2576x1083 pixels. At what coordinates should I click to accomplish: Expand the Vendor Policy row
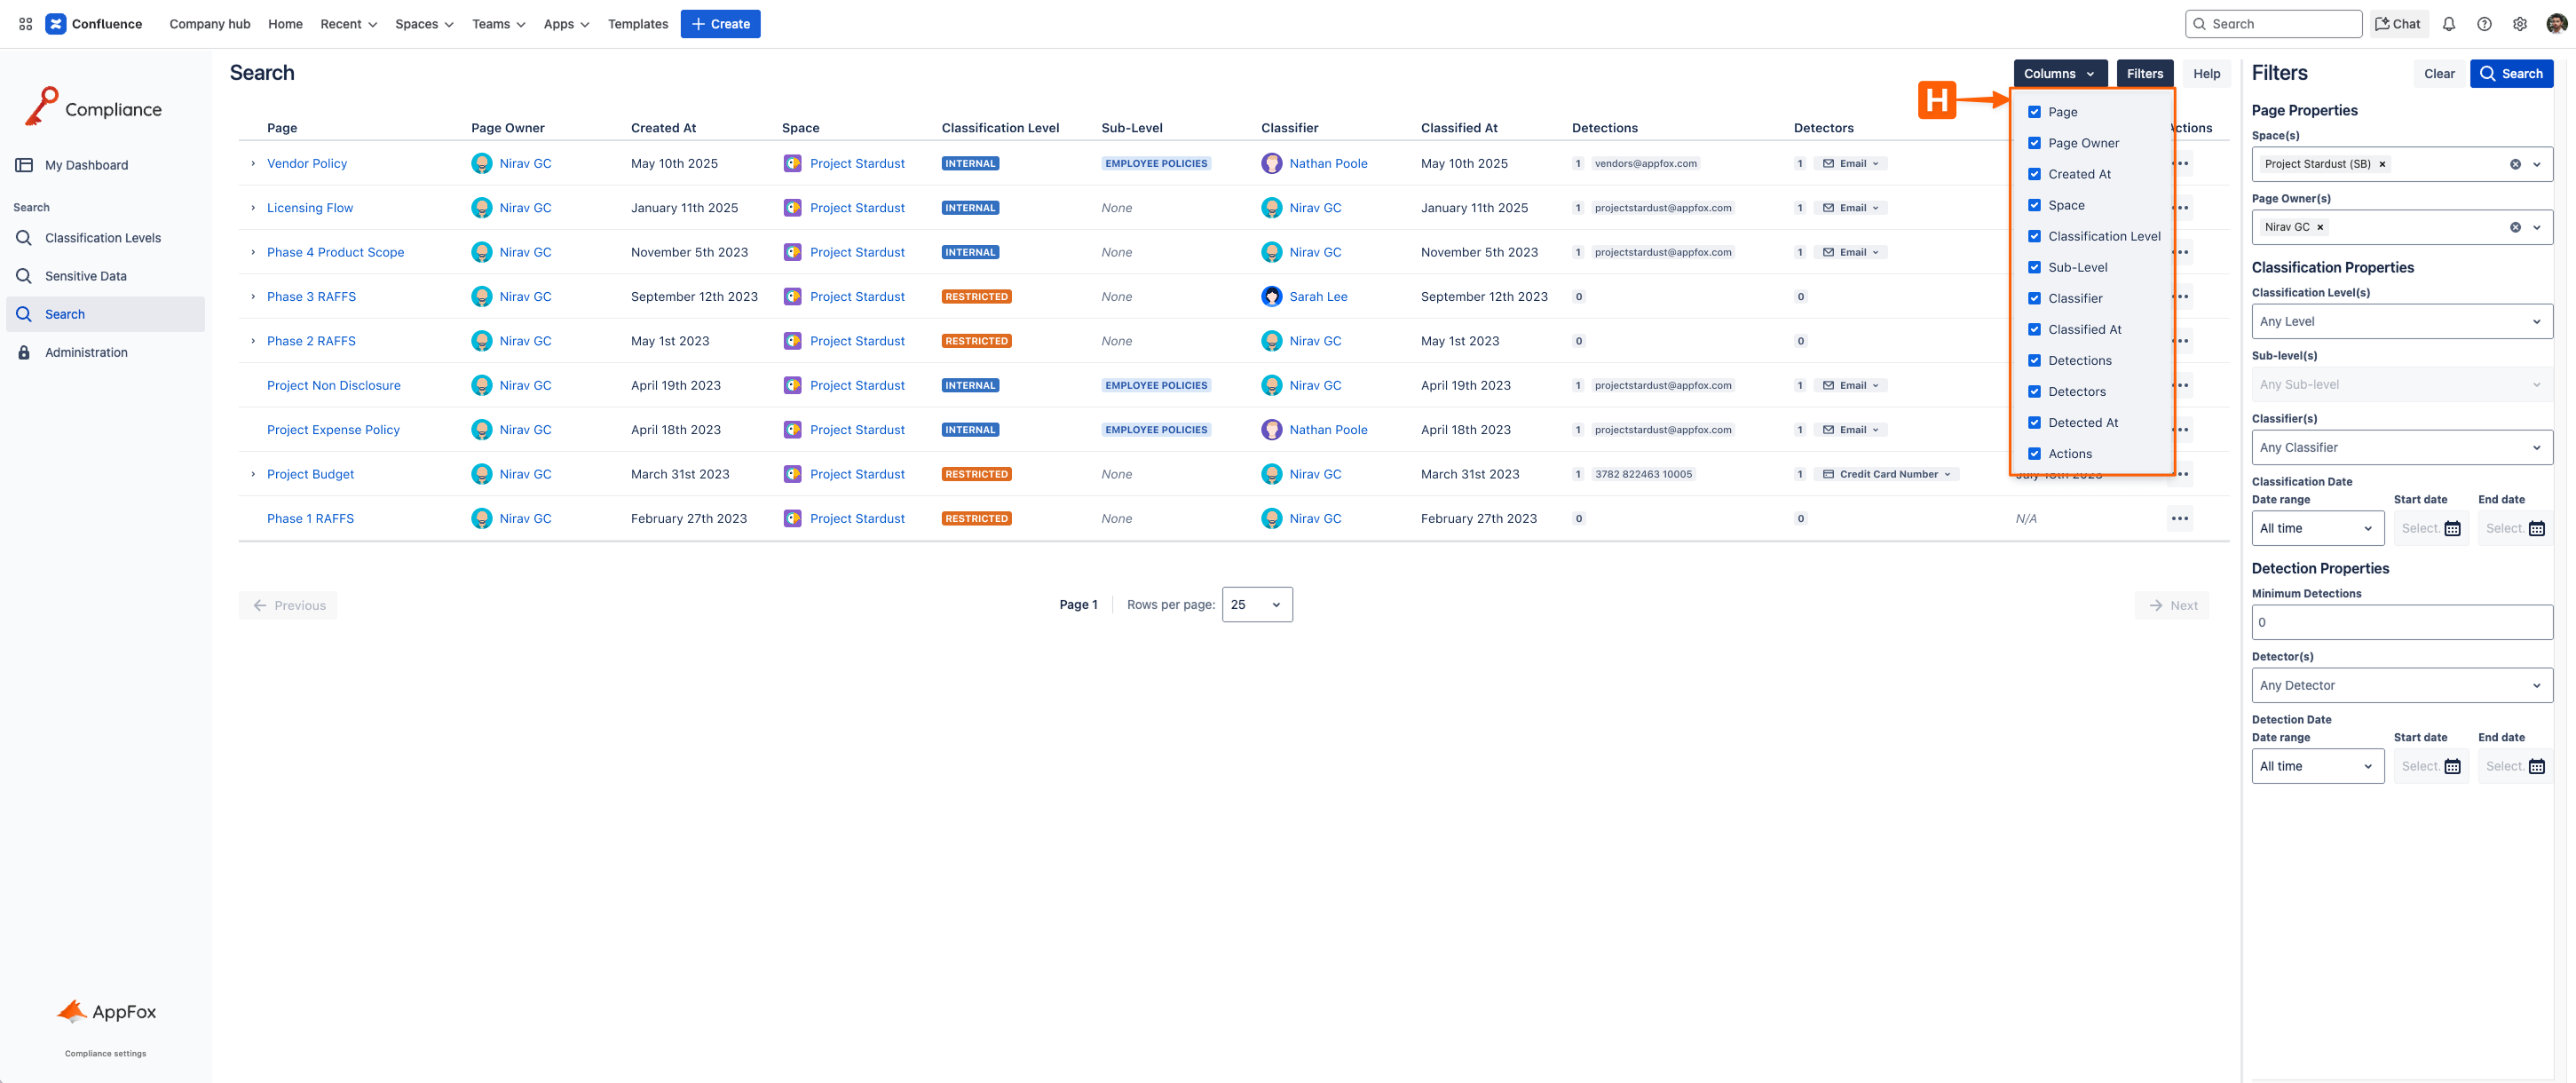pos(253,163)
